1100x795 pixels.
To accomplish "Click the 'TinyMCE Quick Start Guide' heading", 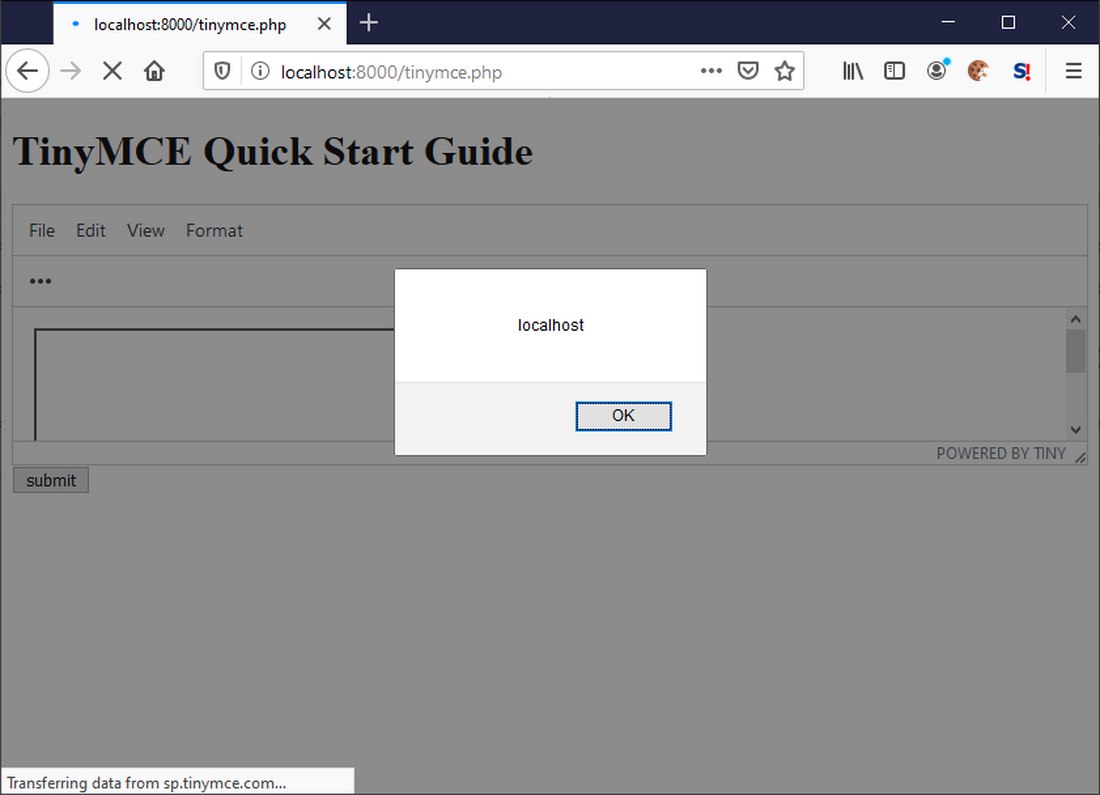I will [273, 152].
